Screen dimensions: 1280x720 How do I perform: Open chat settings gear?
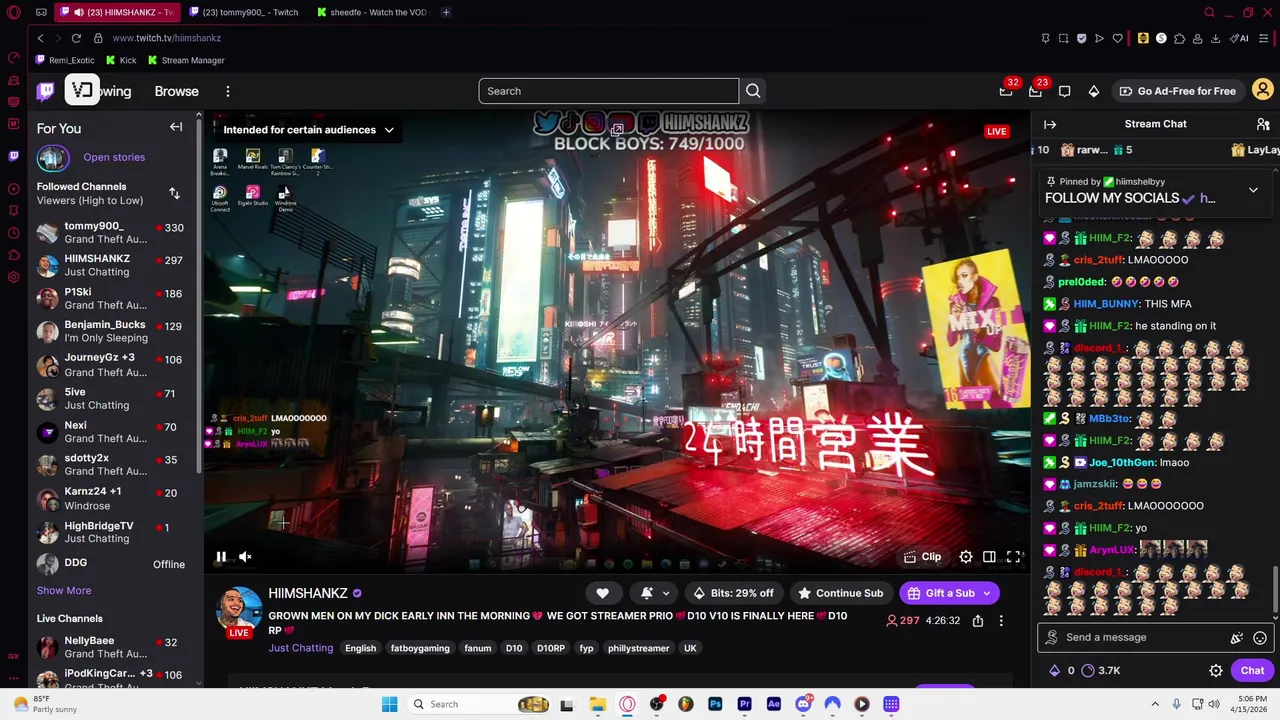tap(1216, 671)
